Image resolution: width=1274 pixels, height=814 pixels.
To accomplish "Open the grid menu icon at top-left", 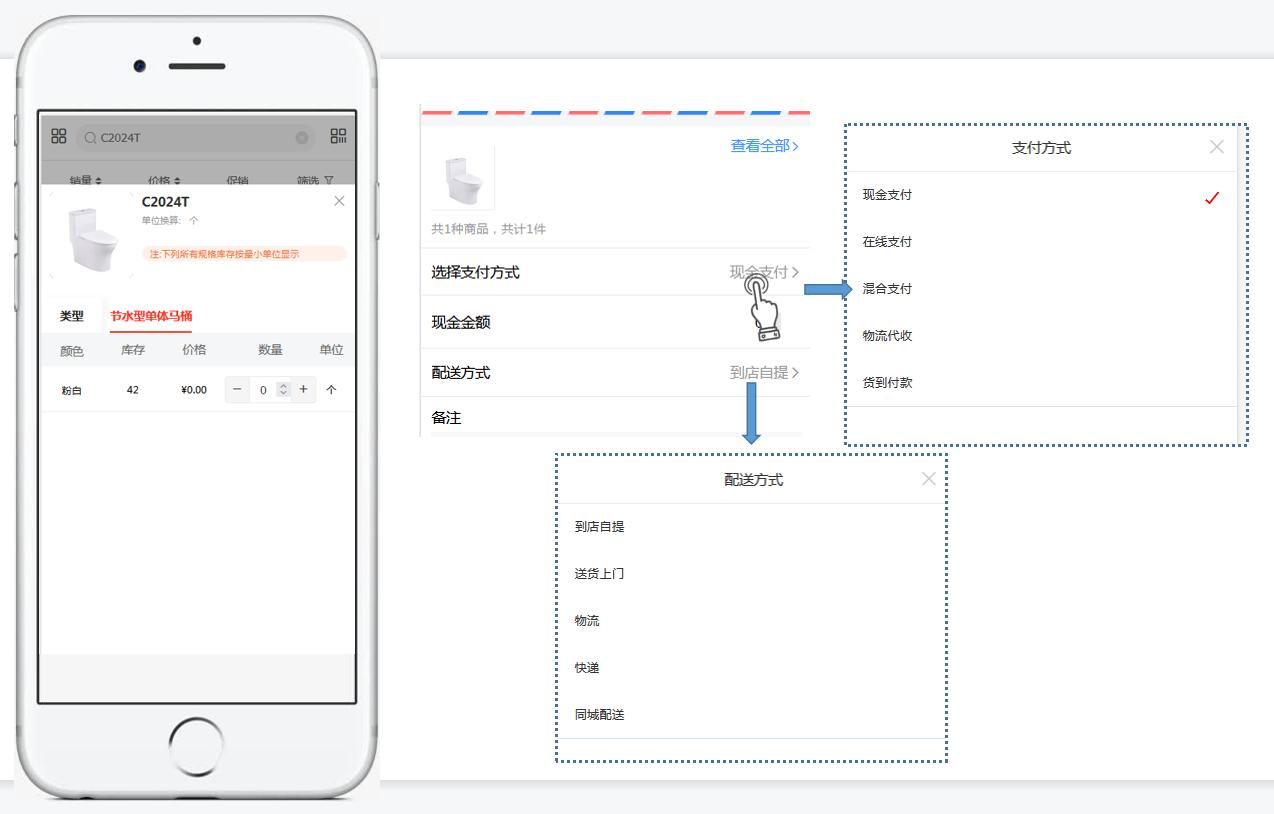I will click(59, 135).
